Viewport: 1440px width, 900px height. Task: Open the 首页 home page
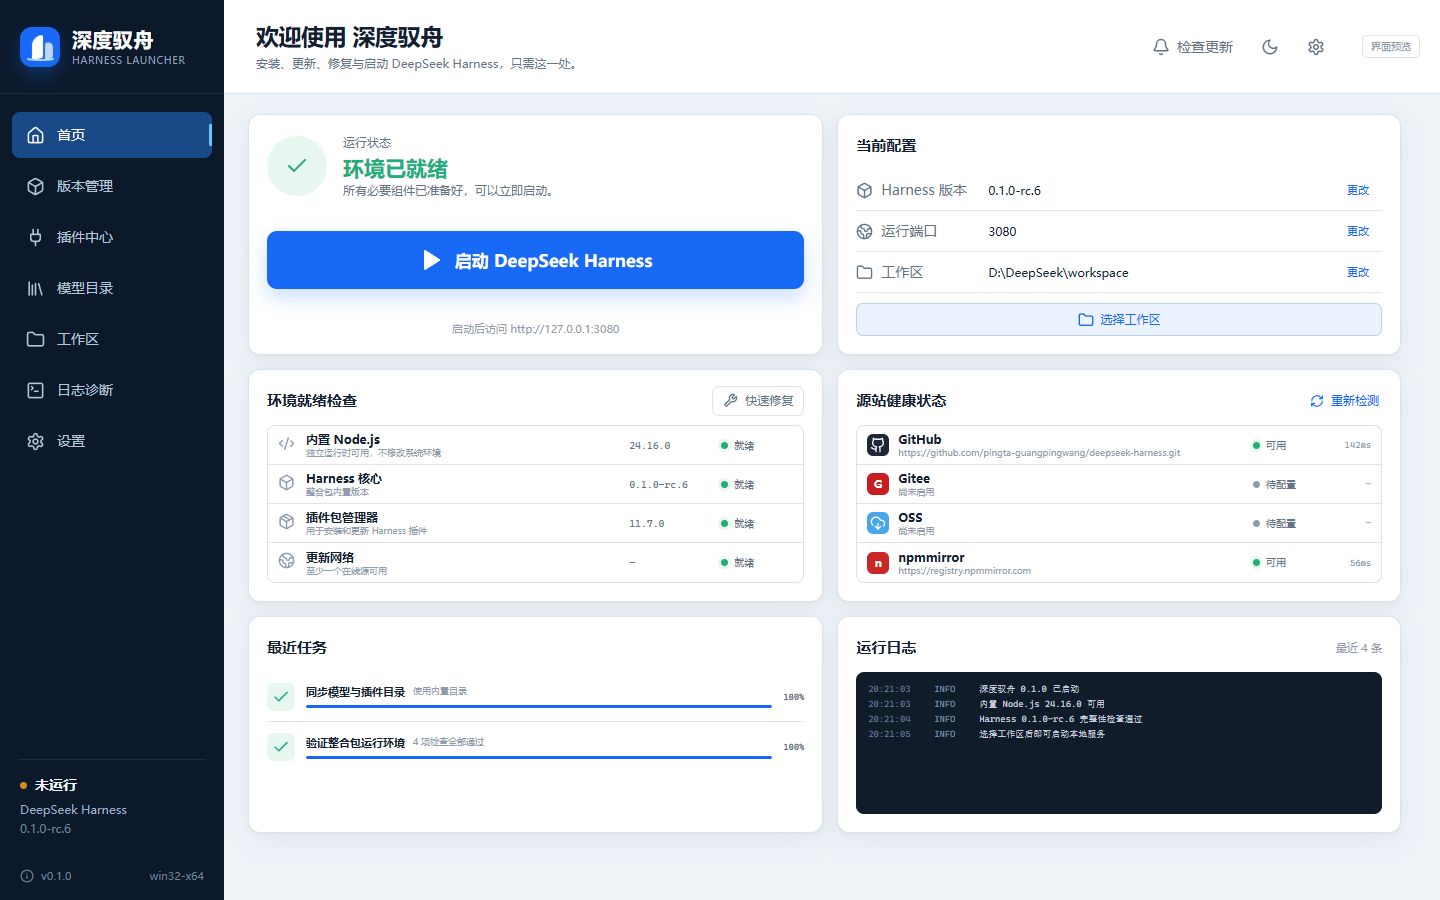coord(112,135)
